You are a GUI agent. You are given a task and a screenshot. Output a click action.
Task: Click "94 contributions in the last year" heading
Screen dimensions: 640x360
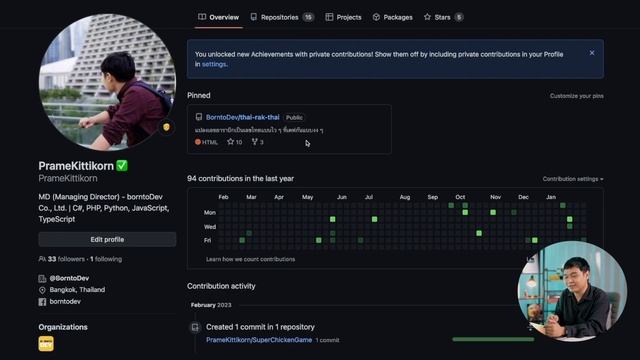pos(240,178)
